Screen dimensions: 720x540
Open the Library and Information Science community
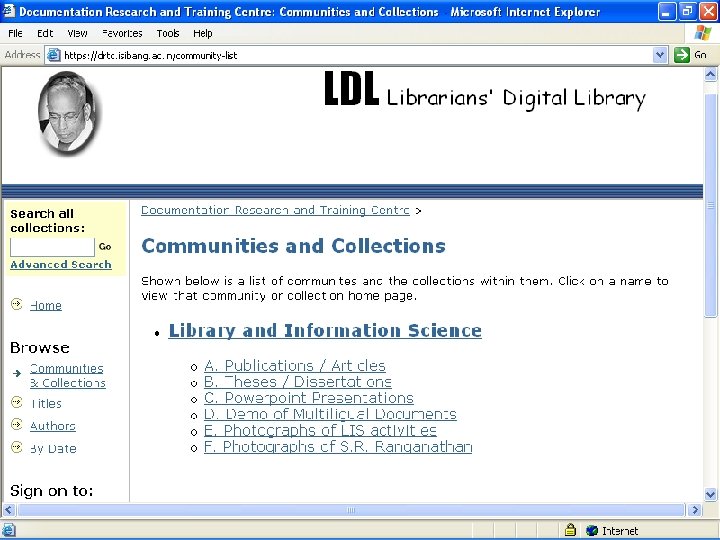tap(325, 331)
